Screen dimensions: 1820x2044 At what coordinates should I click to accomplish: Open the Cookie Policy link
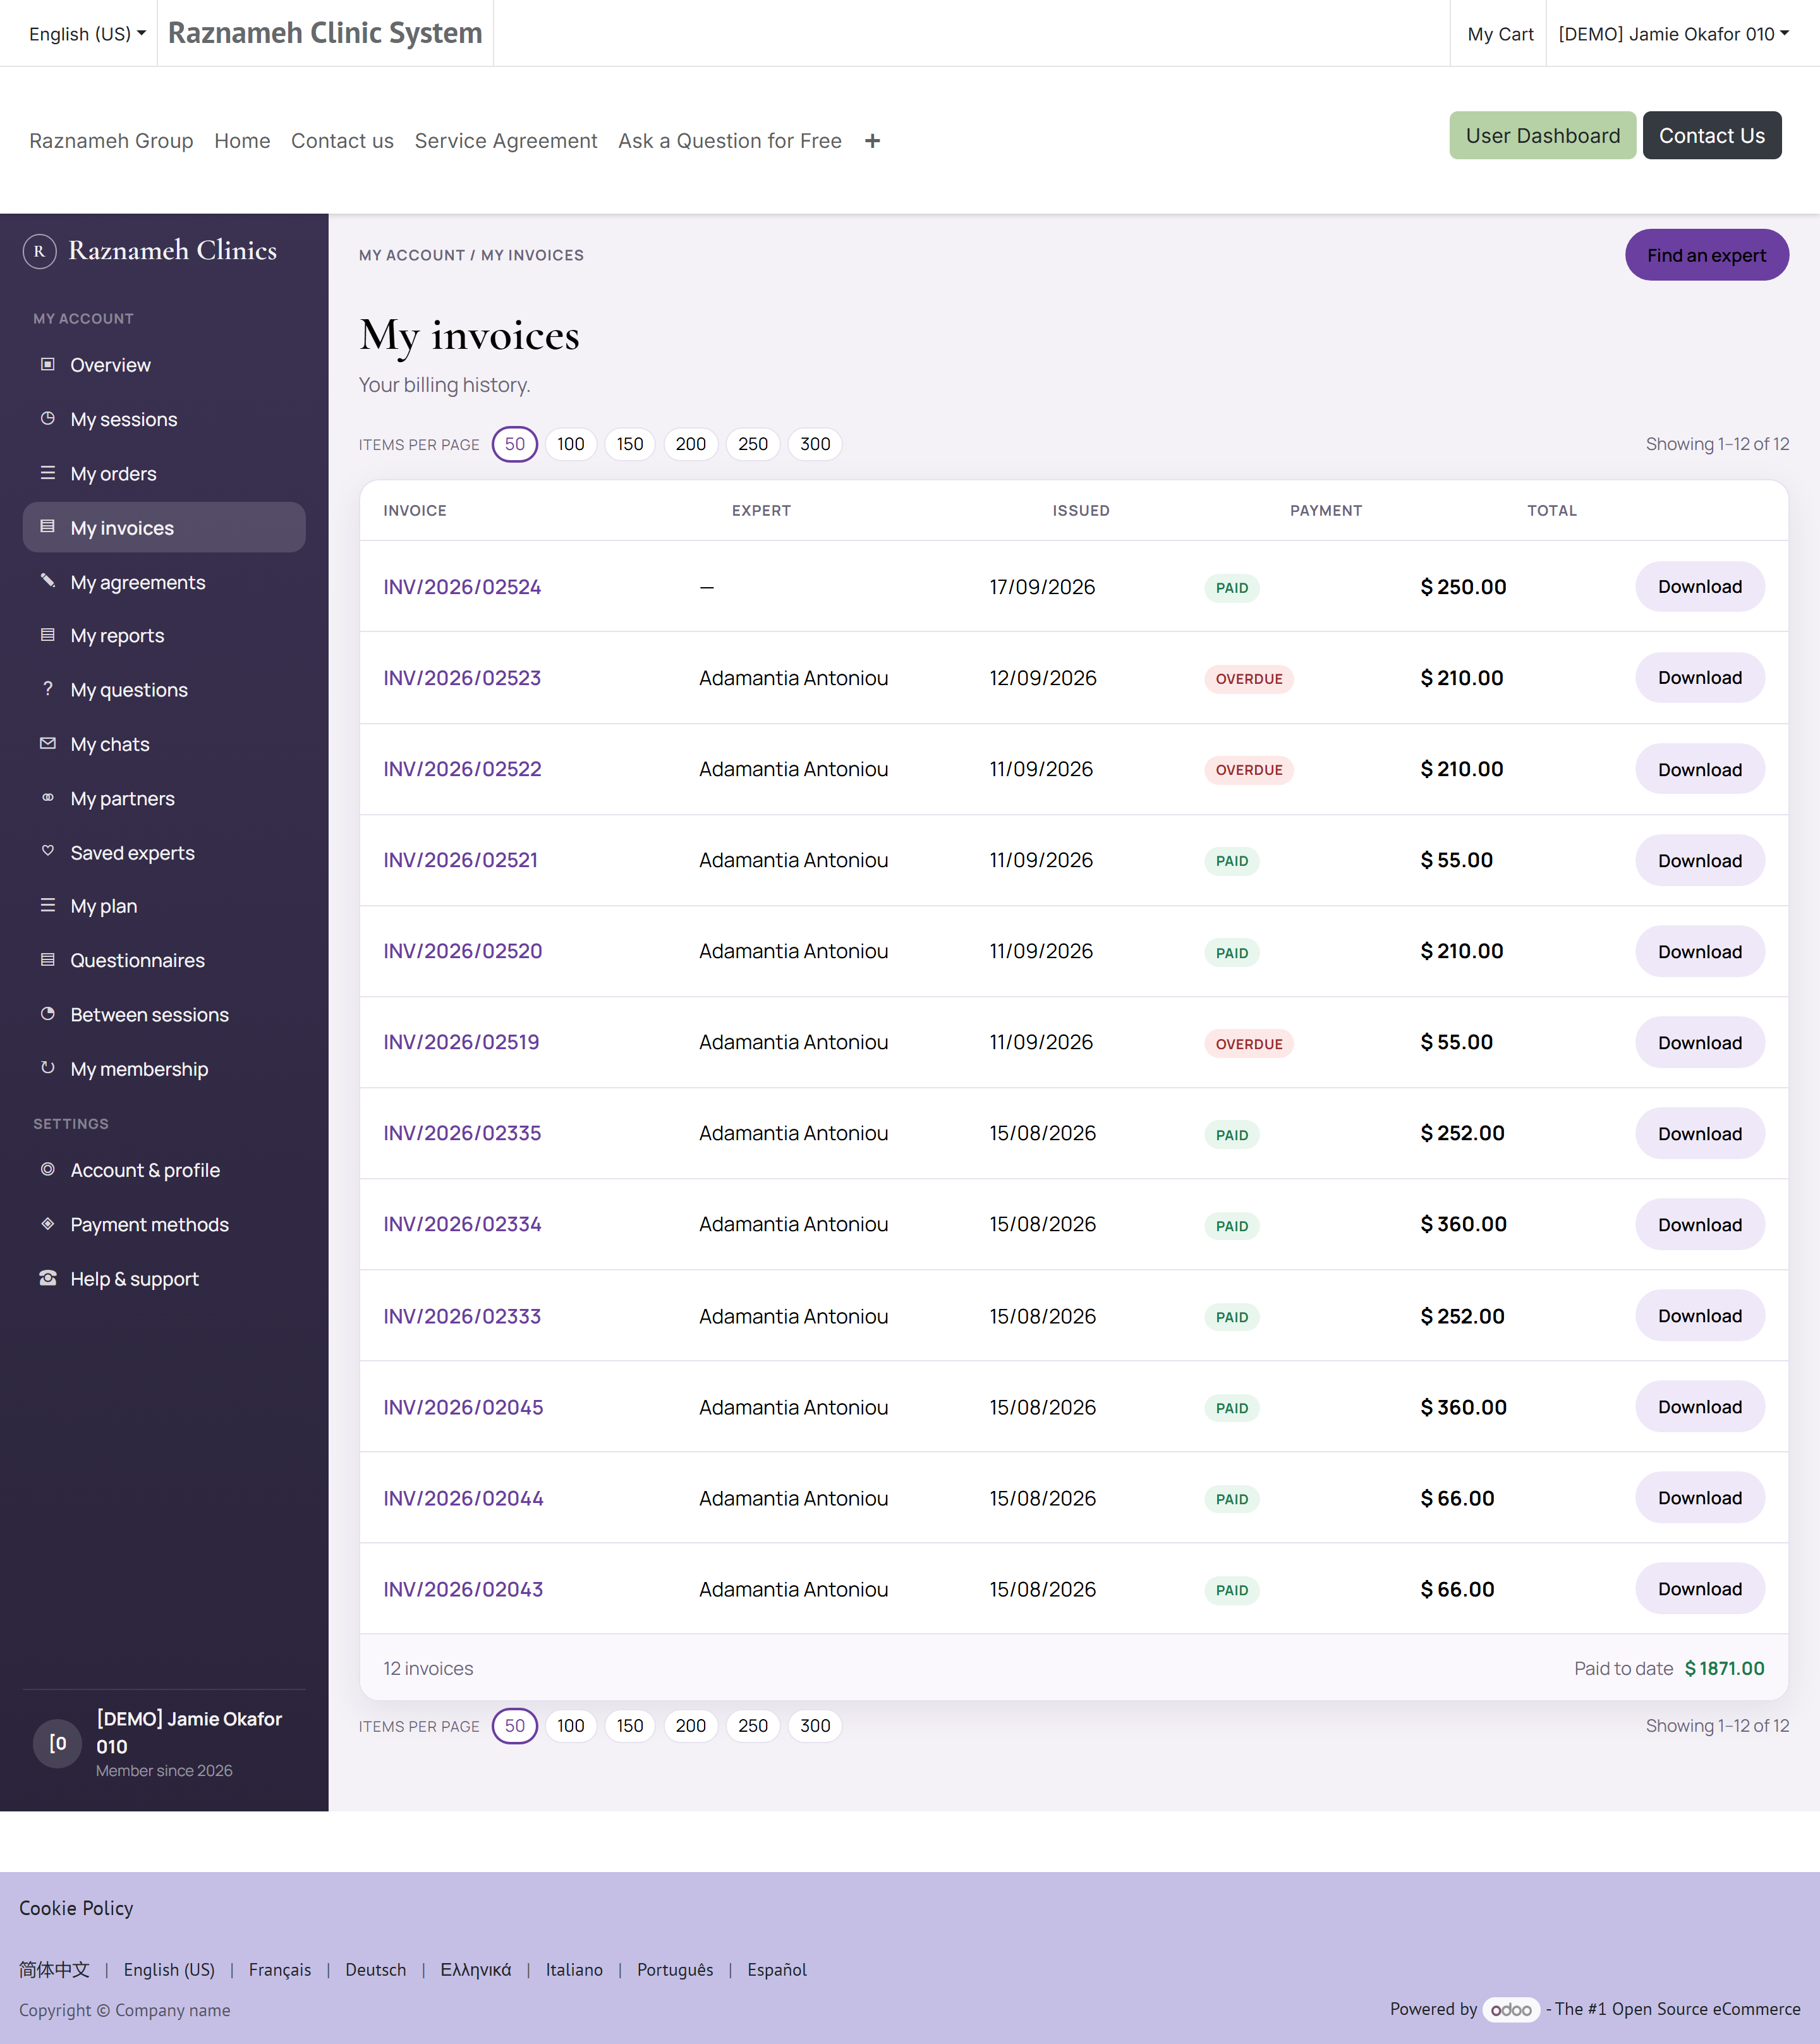point(76,1908)
